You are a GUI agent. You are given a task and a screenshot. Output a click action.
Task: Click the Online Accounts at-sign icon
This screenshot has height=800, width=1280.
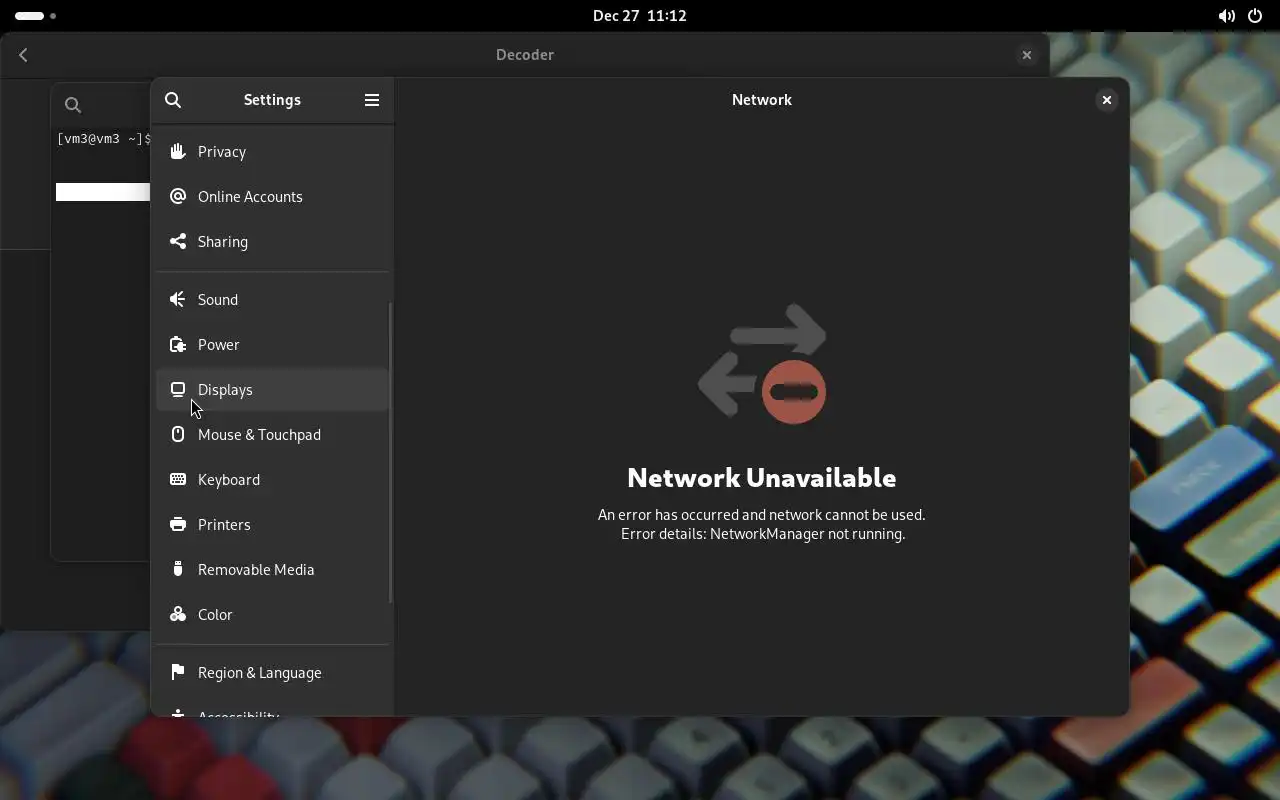point(178,196)
